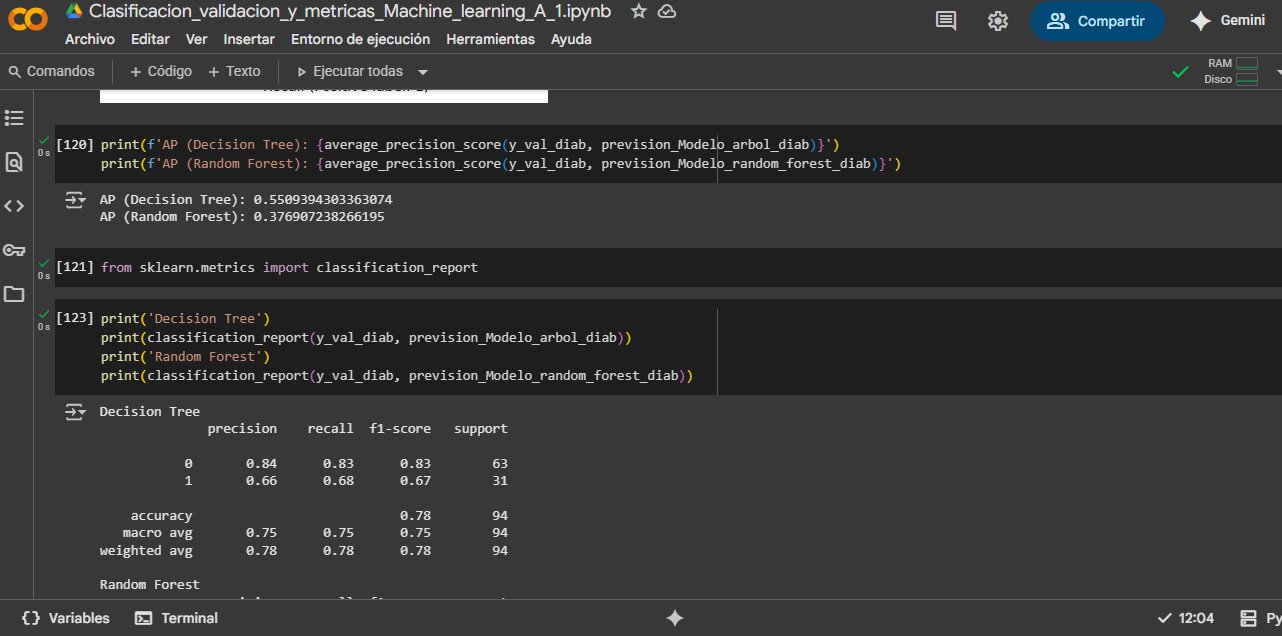
Task: Star the notebook with the star icon
Action: pos(640,11)
